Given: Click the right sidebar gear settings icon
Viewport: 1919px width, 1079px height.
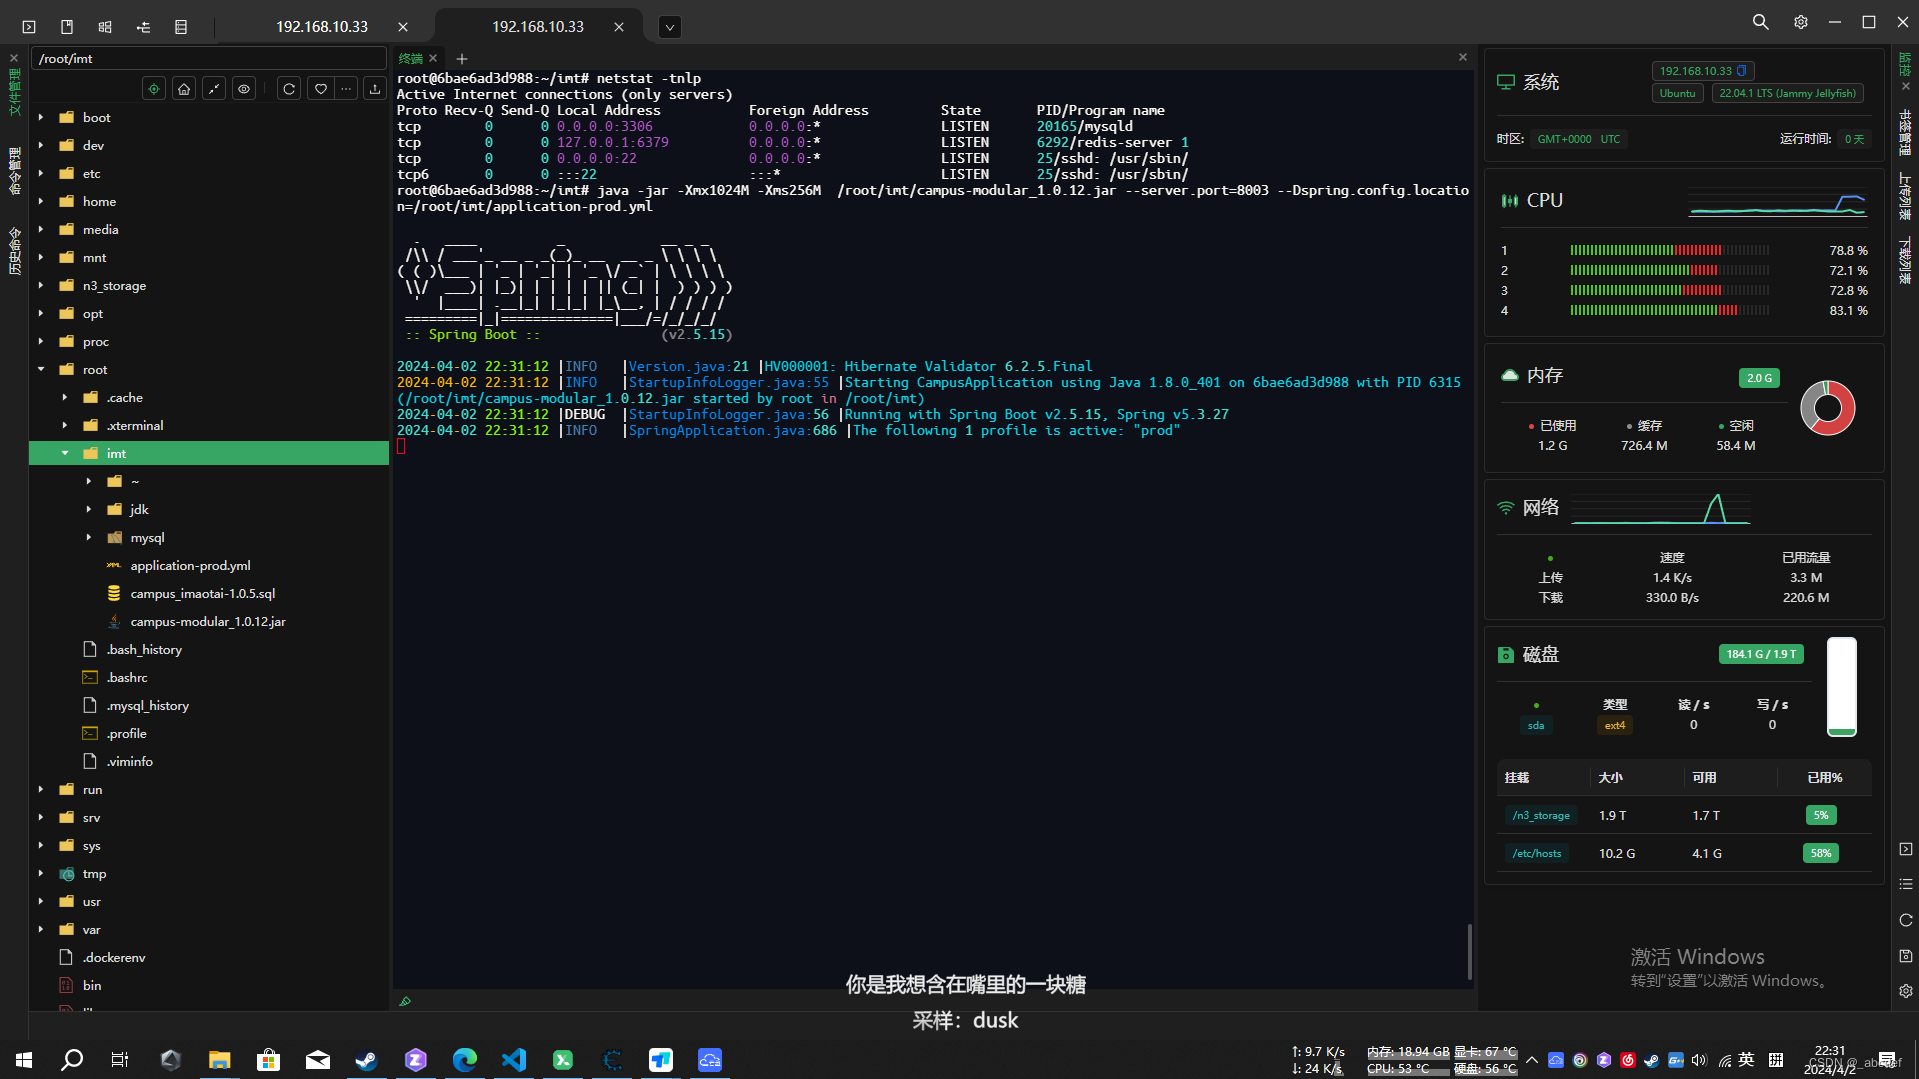Looking at the screenshot, I should (x=1906, y=991).
